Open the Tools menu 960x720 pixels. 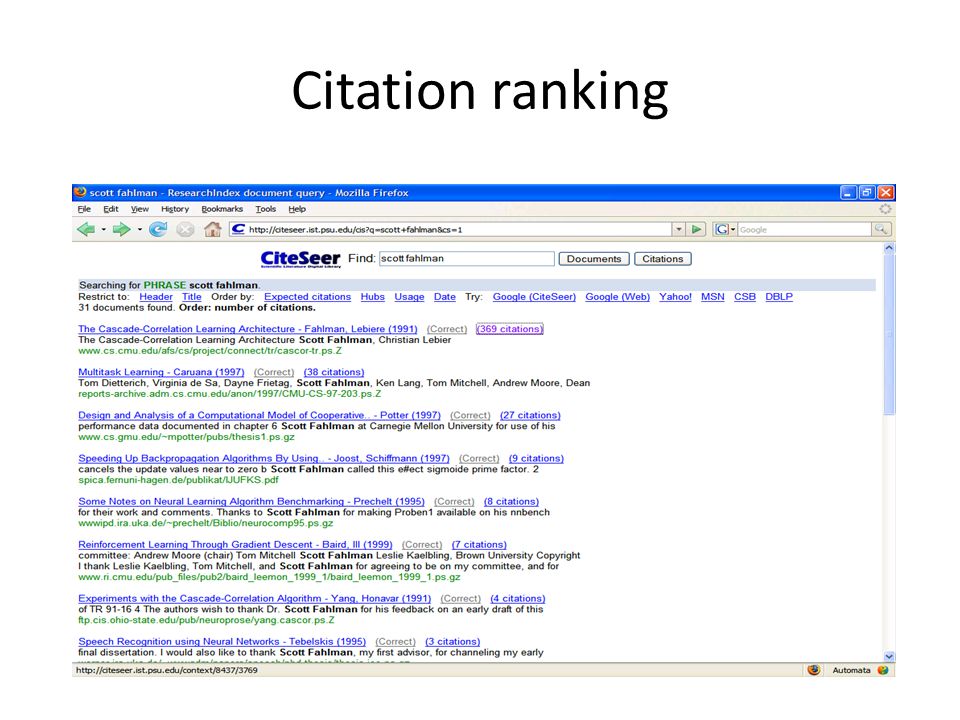[266, 209]
